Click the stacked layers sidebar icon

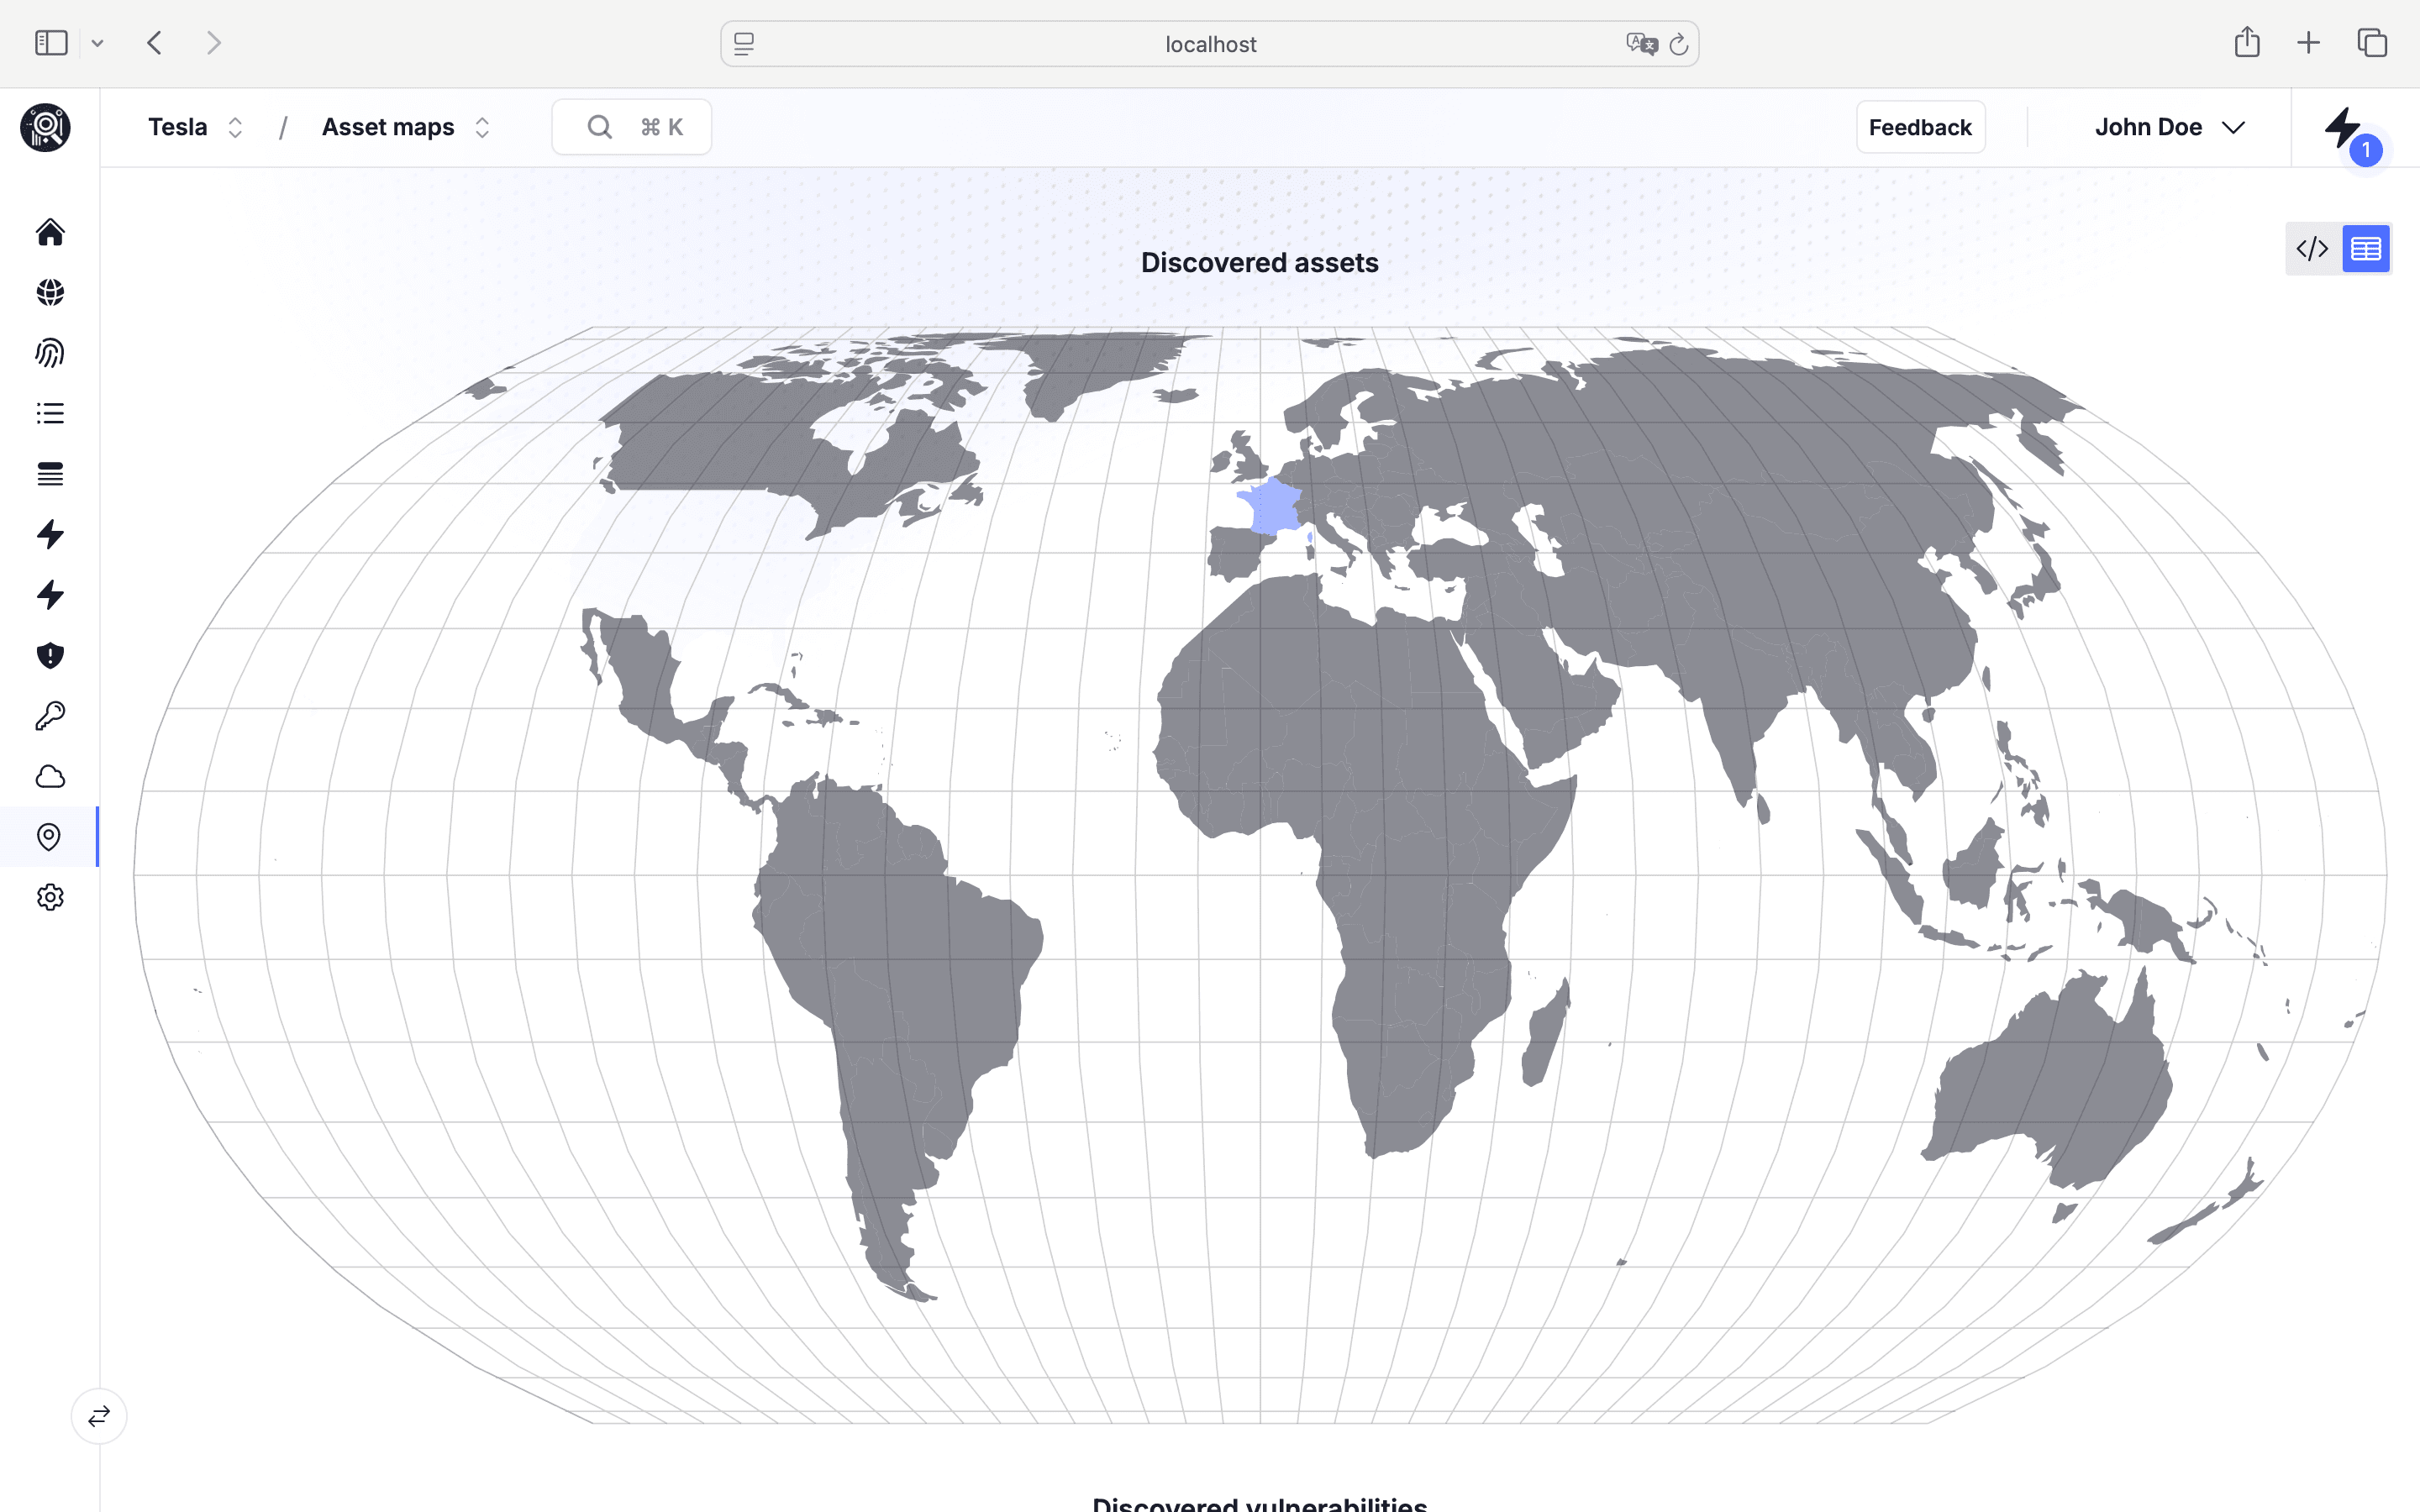(50, 474)
